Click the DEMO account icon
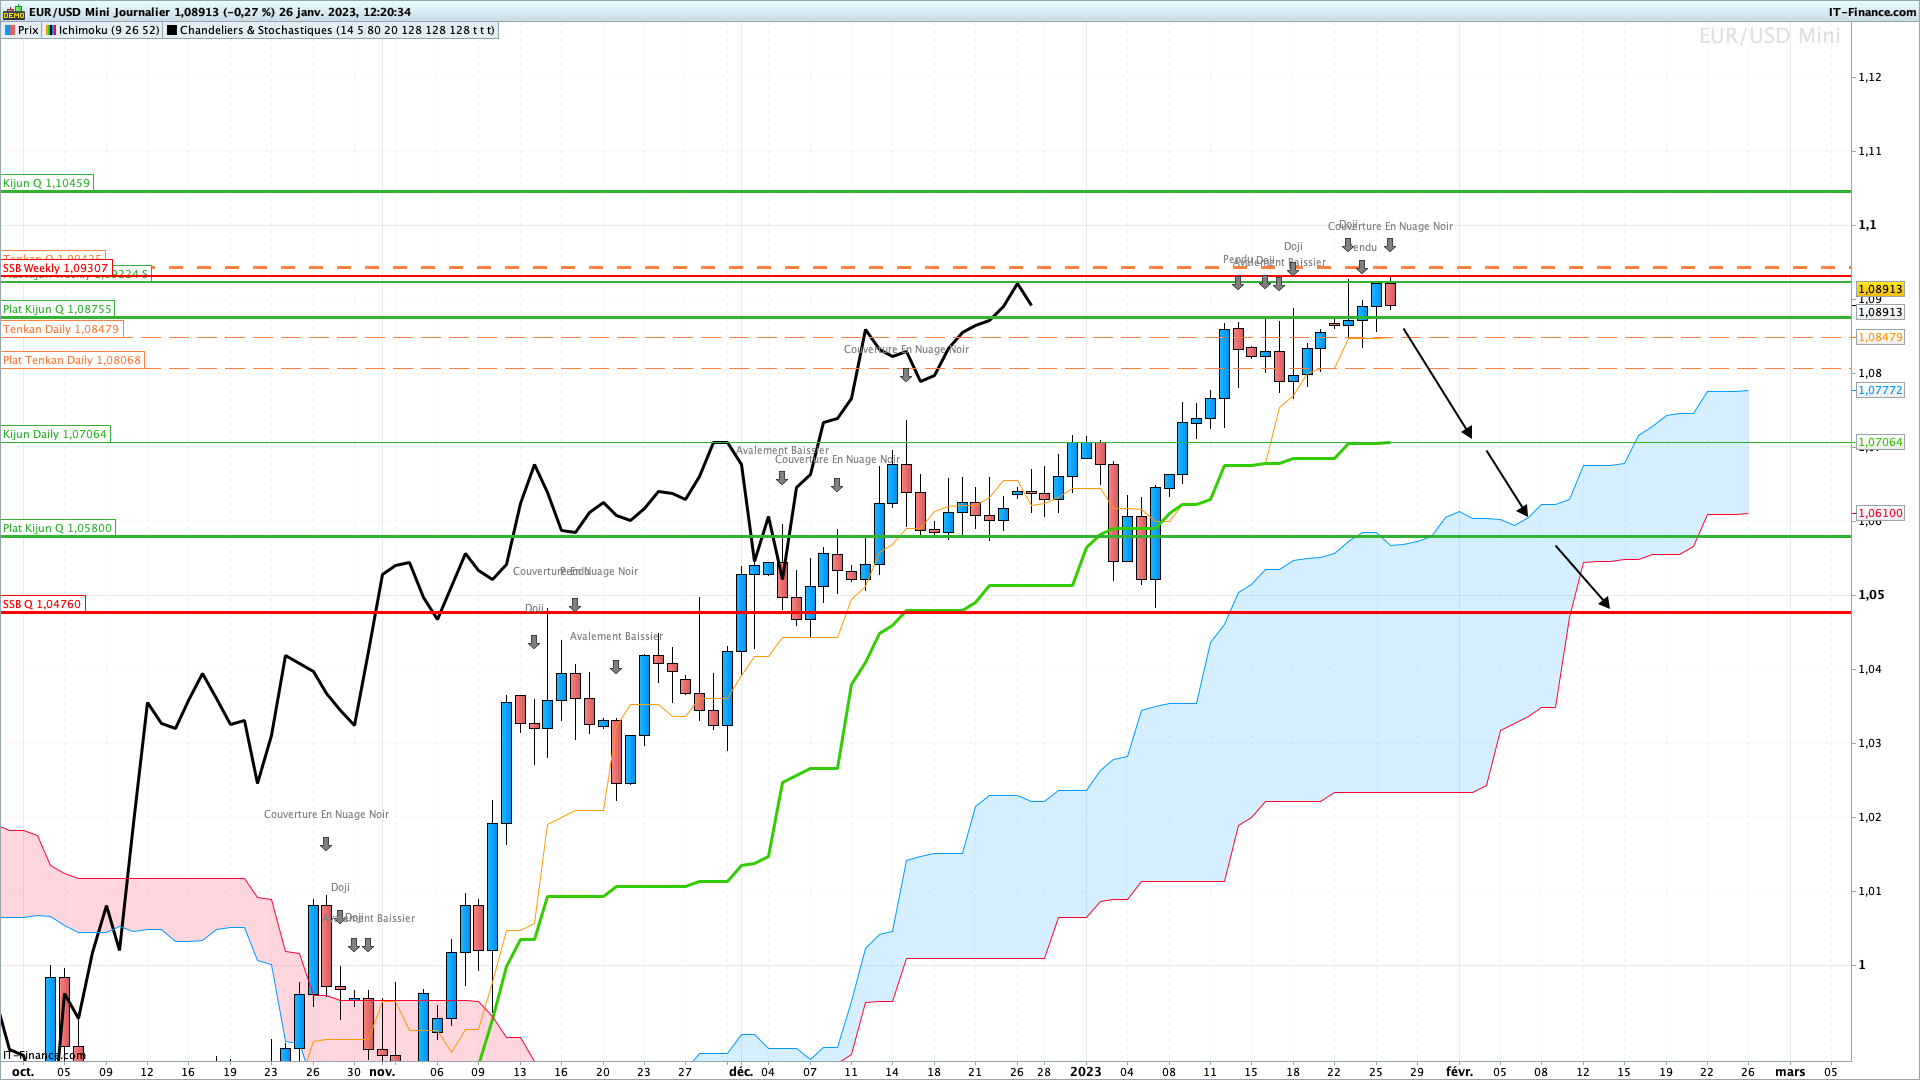Image resolution: width=1920 pixels, height=1080 pixels. 13,12
